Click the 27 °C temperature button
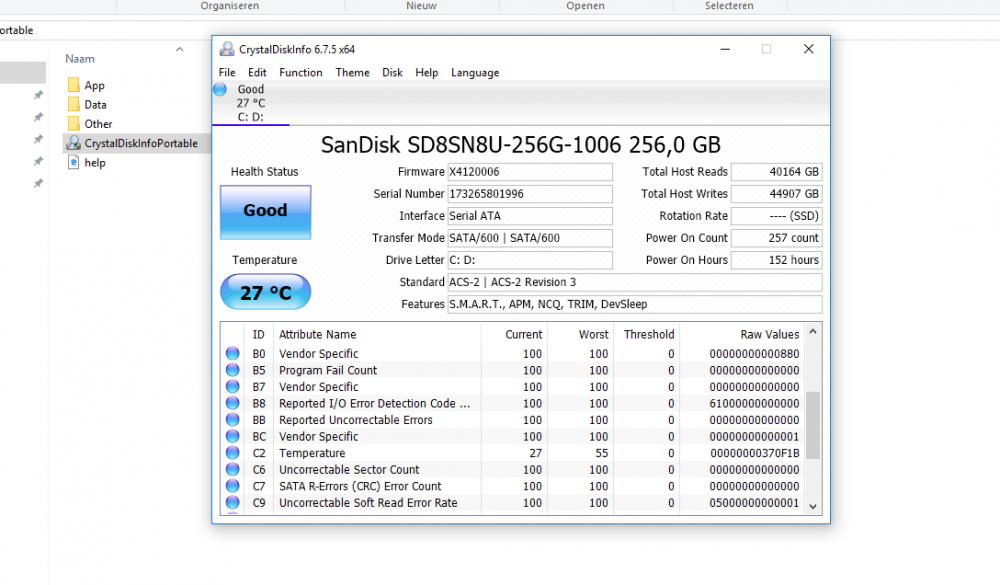Image resolution: width=1000 pixels, height=585 pixels. pyautogui.click(x=265, y=293)
